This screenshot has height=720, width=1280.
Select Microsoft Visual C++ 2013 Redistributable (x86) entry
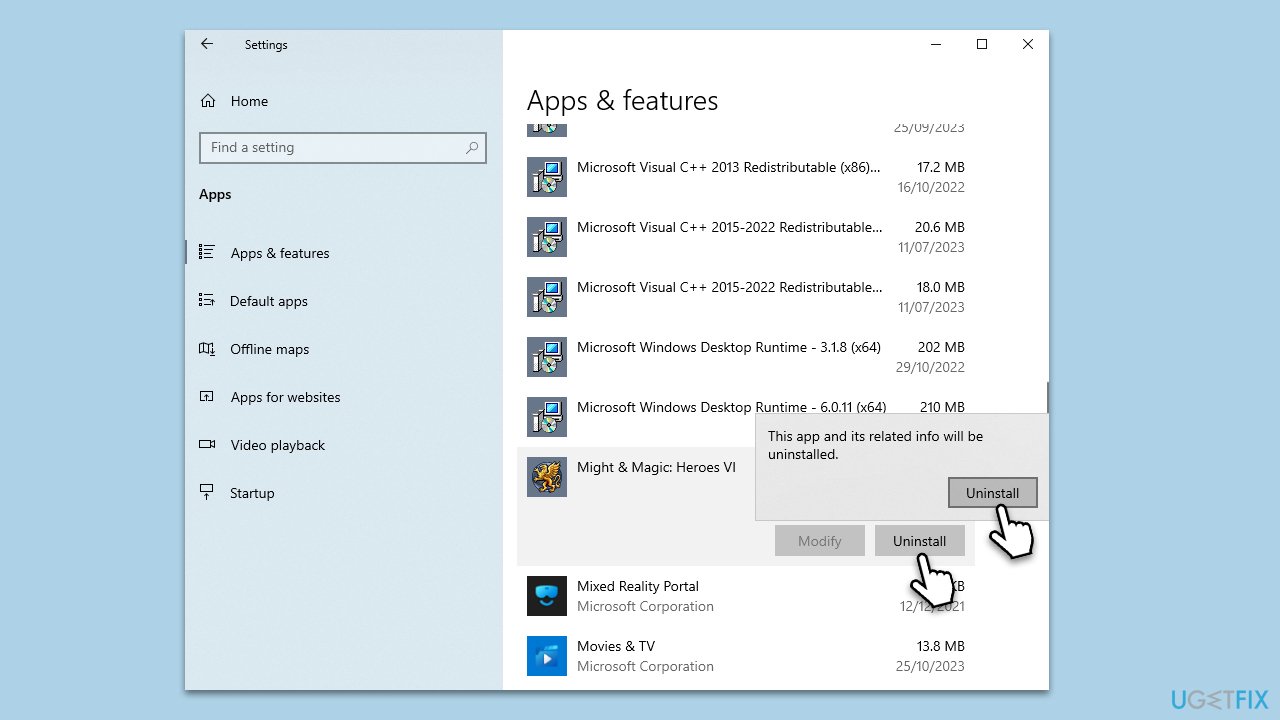729,167
